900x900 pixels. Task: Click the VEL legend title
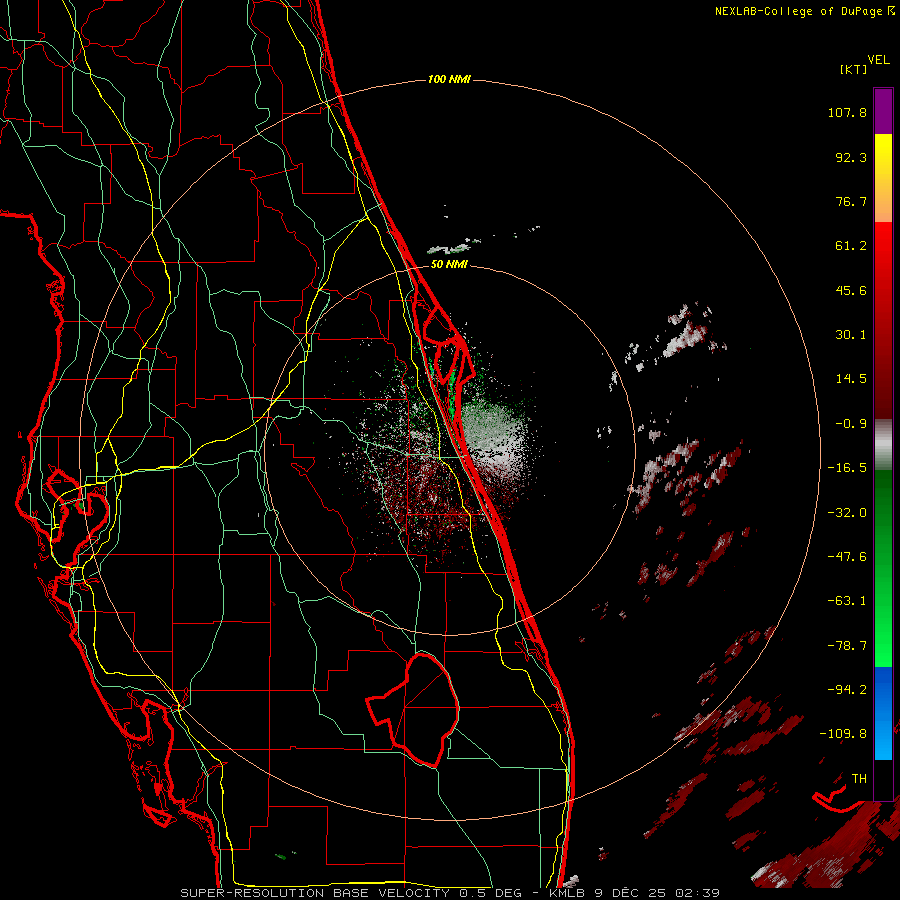click(x=878, y=60)
